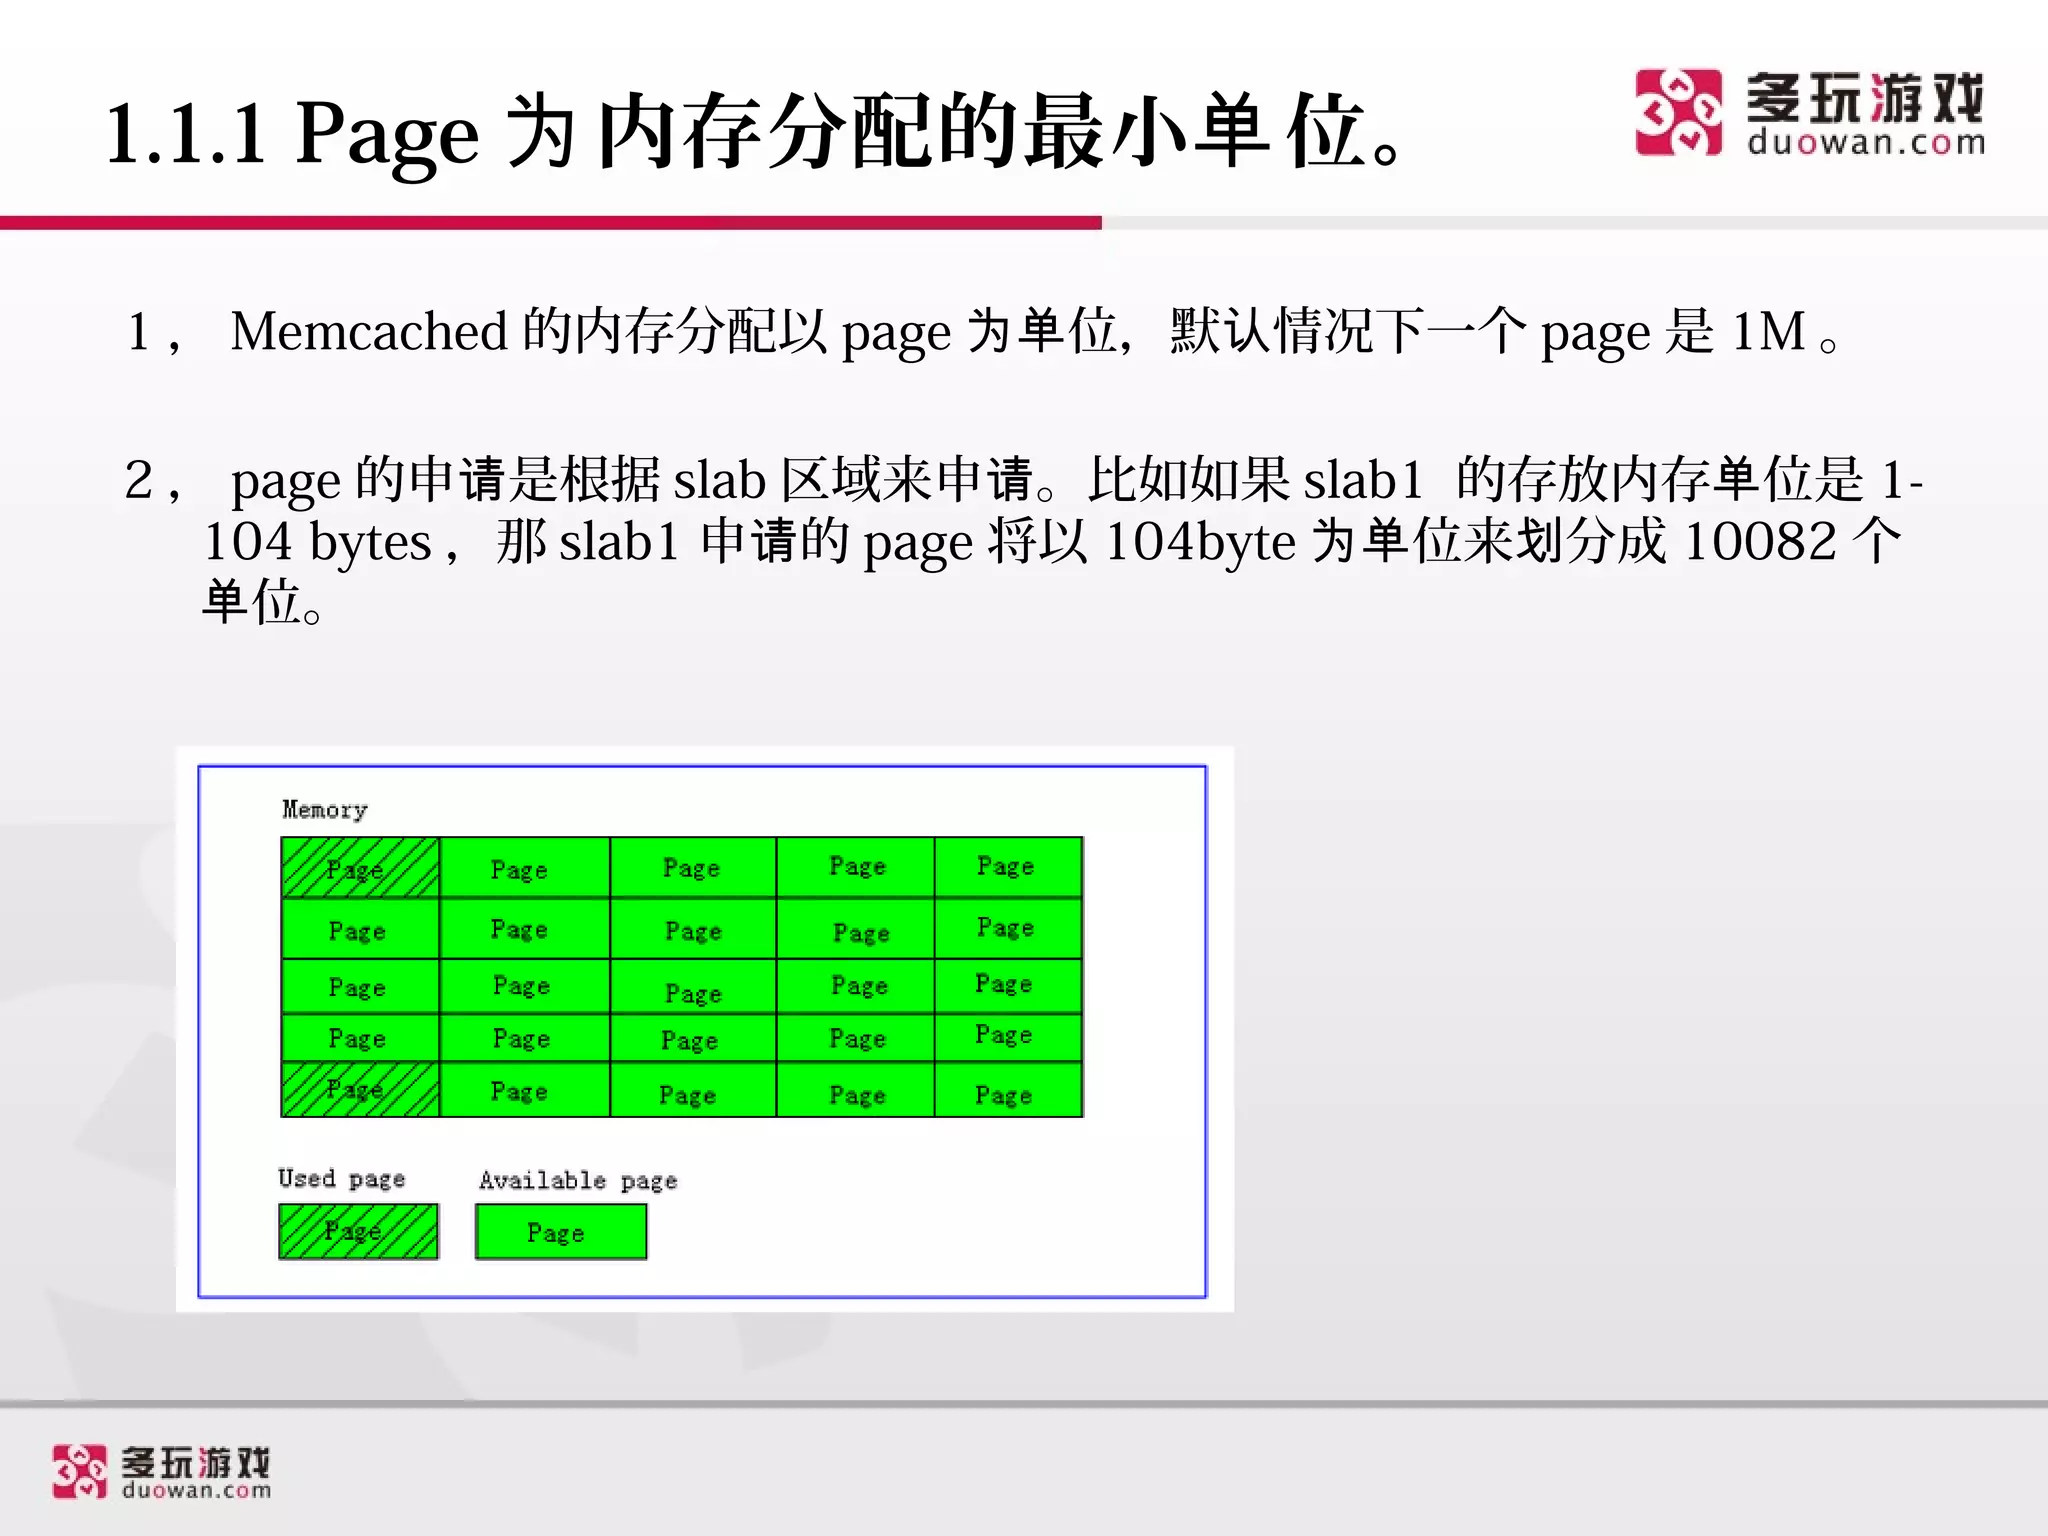2048x1536 pixels.
Task: Click the hatched Page cell directly below 'Memory'
Action: [360, 867]
